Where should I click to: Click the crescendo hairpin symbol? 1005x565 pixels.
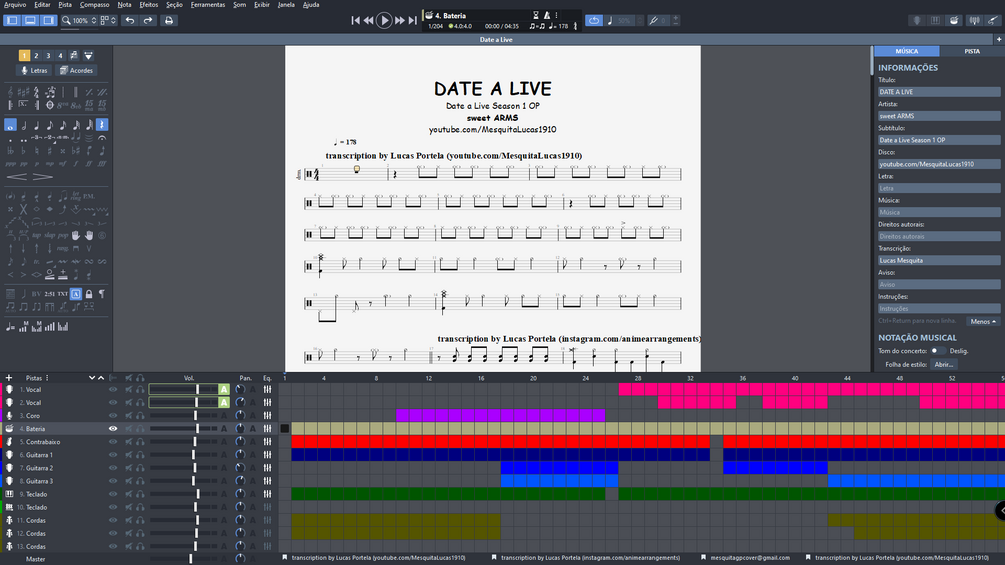(17, 177)
